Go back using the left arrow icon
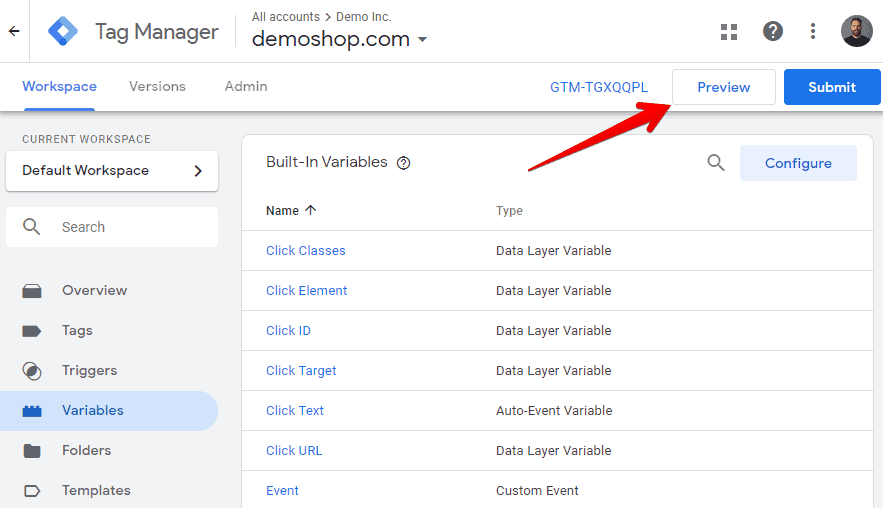Viewport: 883px width, 508px height. 14,31
